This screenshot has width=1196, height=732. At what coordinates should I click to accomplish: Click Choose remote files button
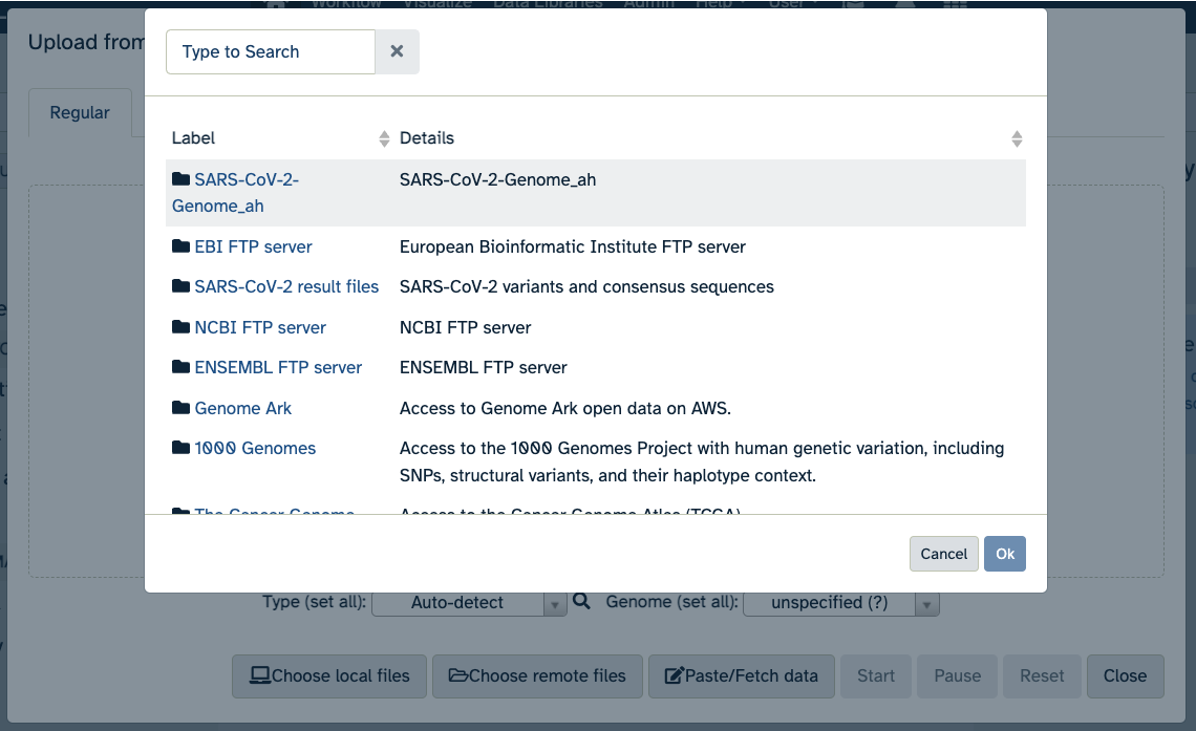pos(537,676)
